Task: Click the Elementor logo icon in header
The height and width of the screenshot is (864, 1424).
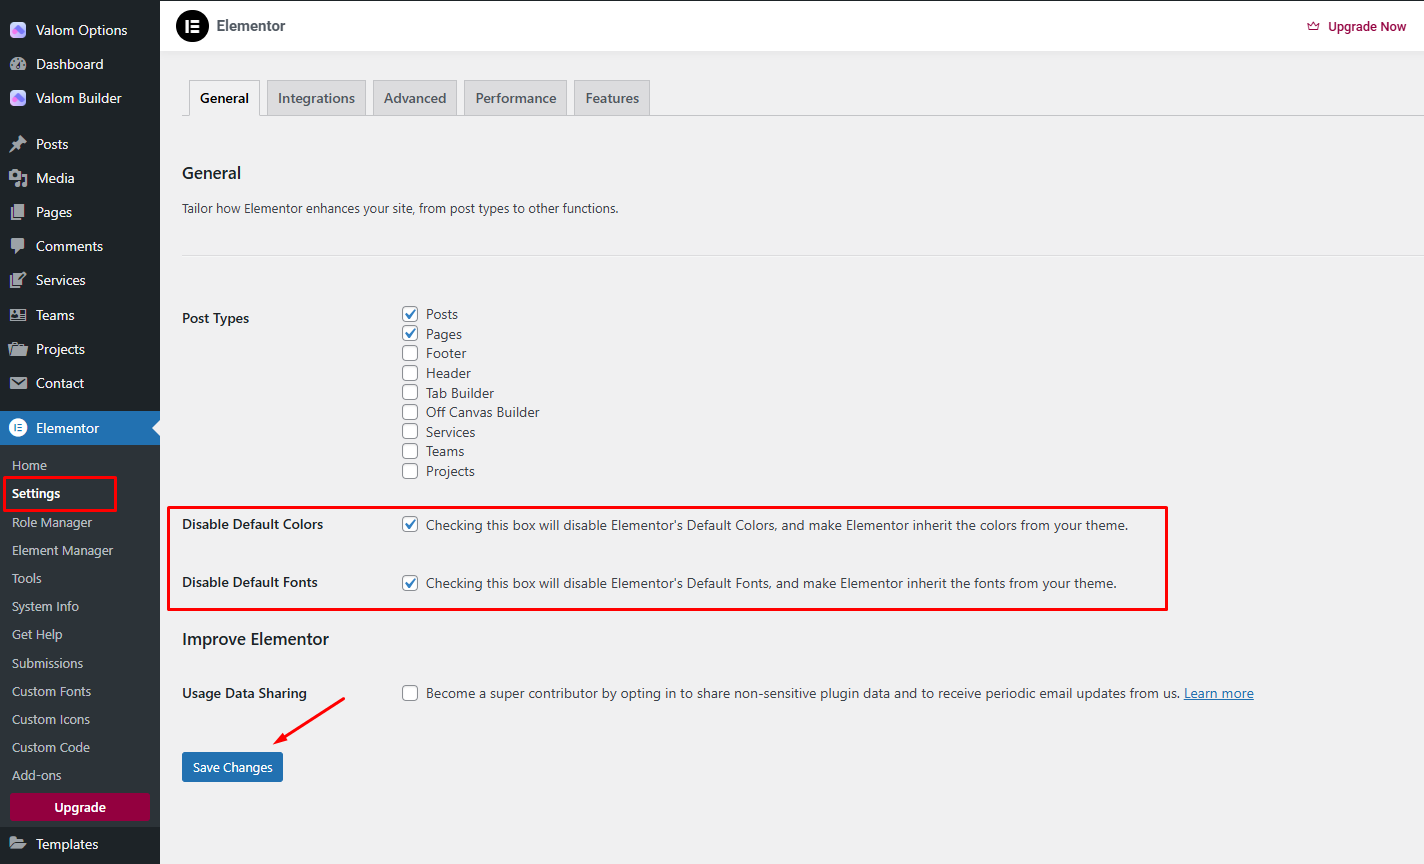Action: pyautogui.click(x=192, y=26)
